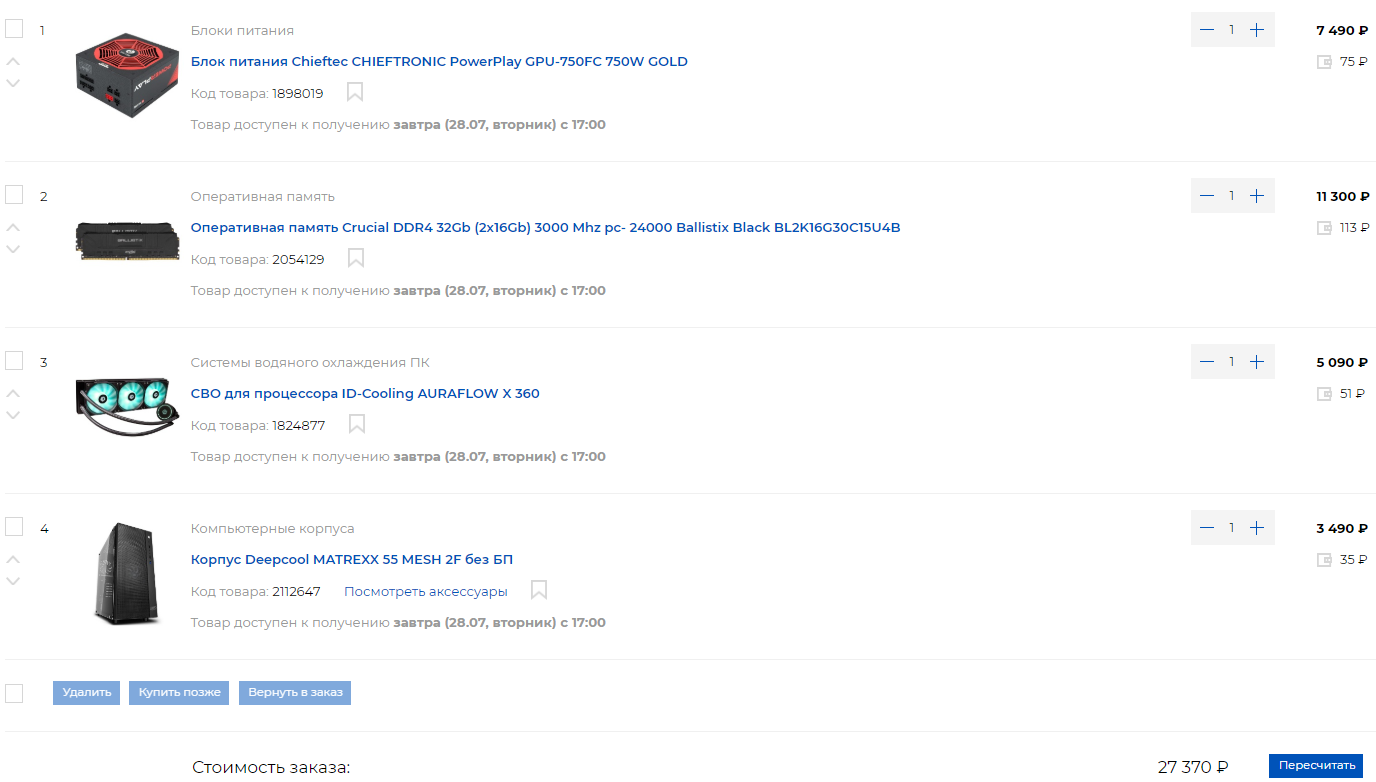Click the category label Блоки питания
The height and width of the screenshot is (782, 1376).
point(242,31)
